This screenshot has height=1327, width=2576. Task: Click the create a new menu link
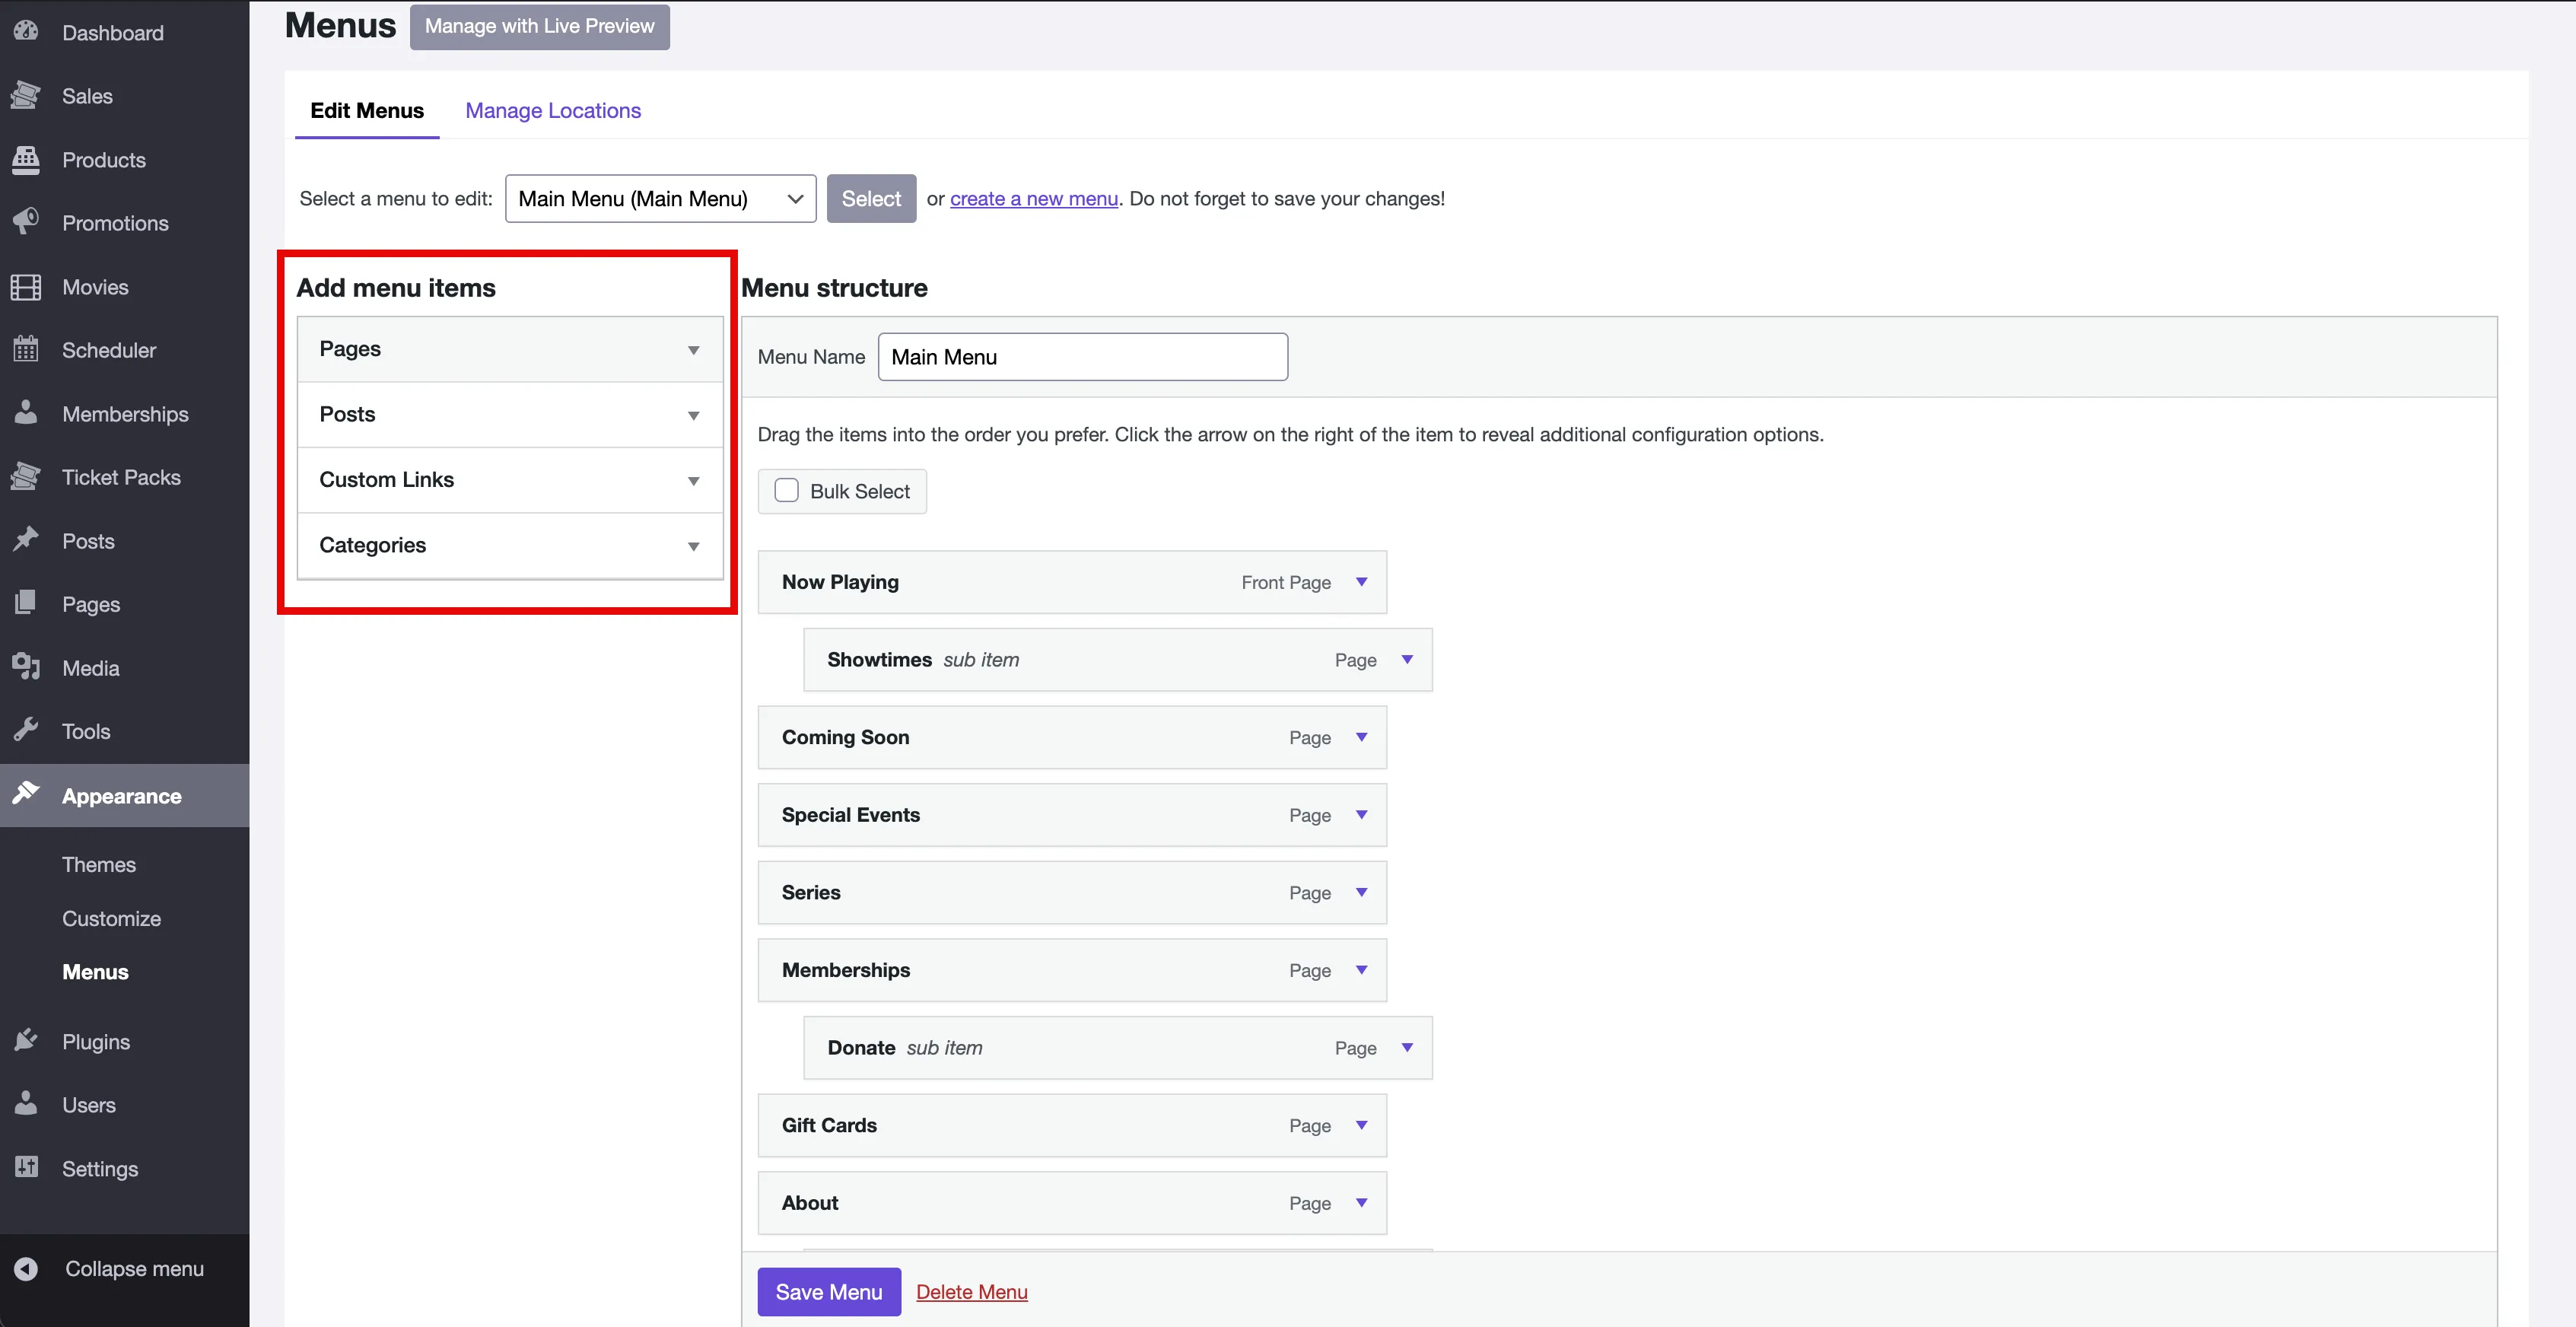[1034, 198]
